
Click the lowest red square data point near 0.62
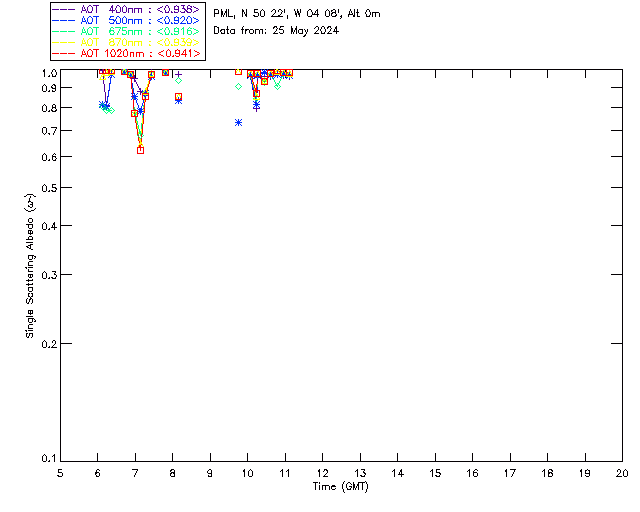click(x=140, y=150)
